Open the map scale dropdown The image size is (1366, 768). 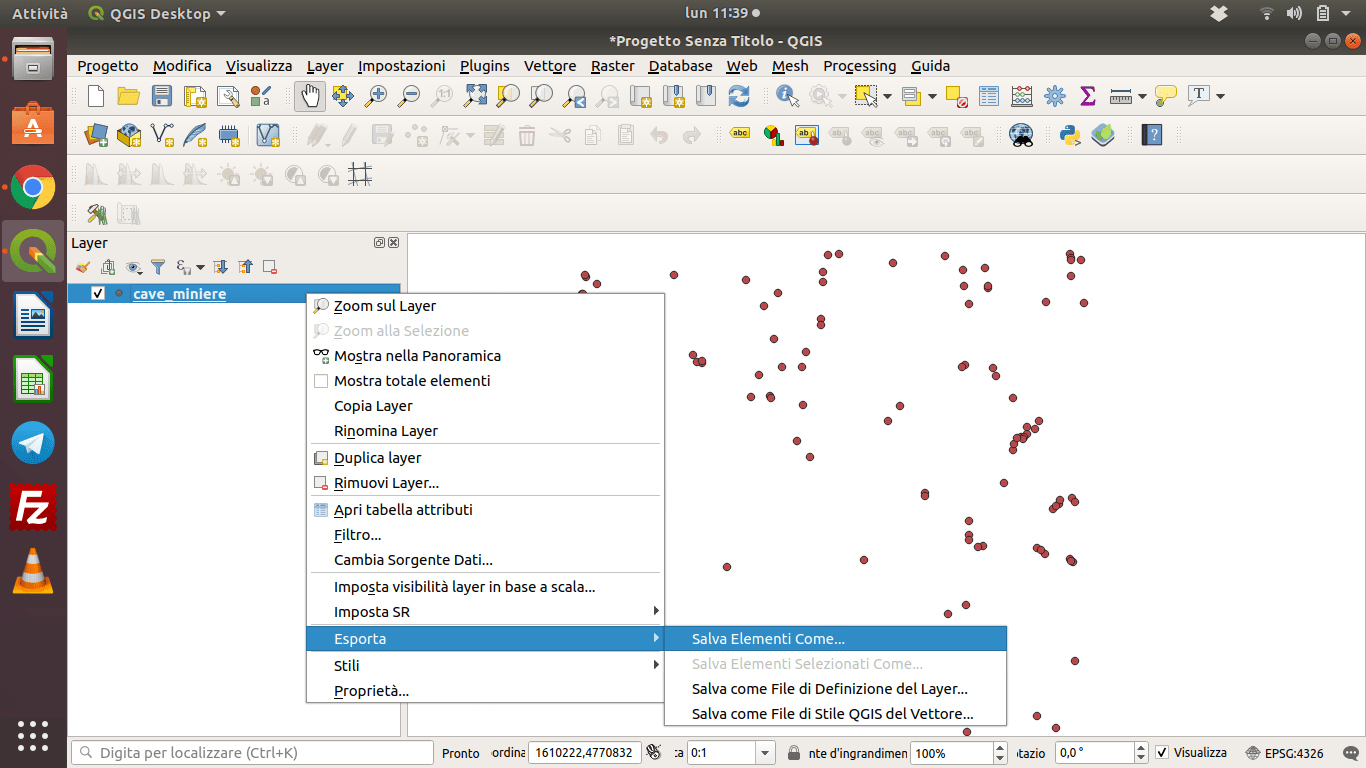pyautogui.click(x=766, y=753)
